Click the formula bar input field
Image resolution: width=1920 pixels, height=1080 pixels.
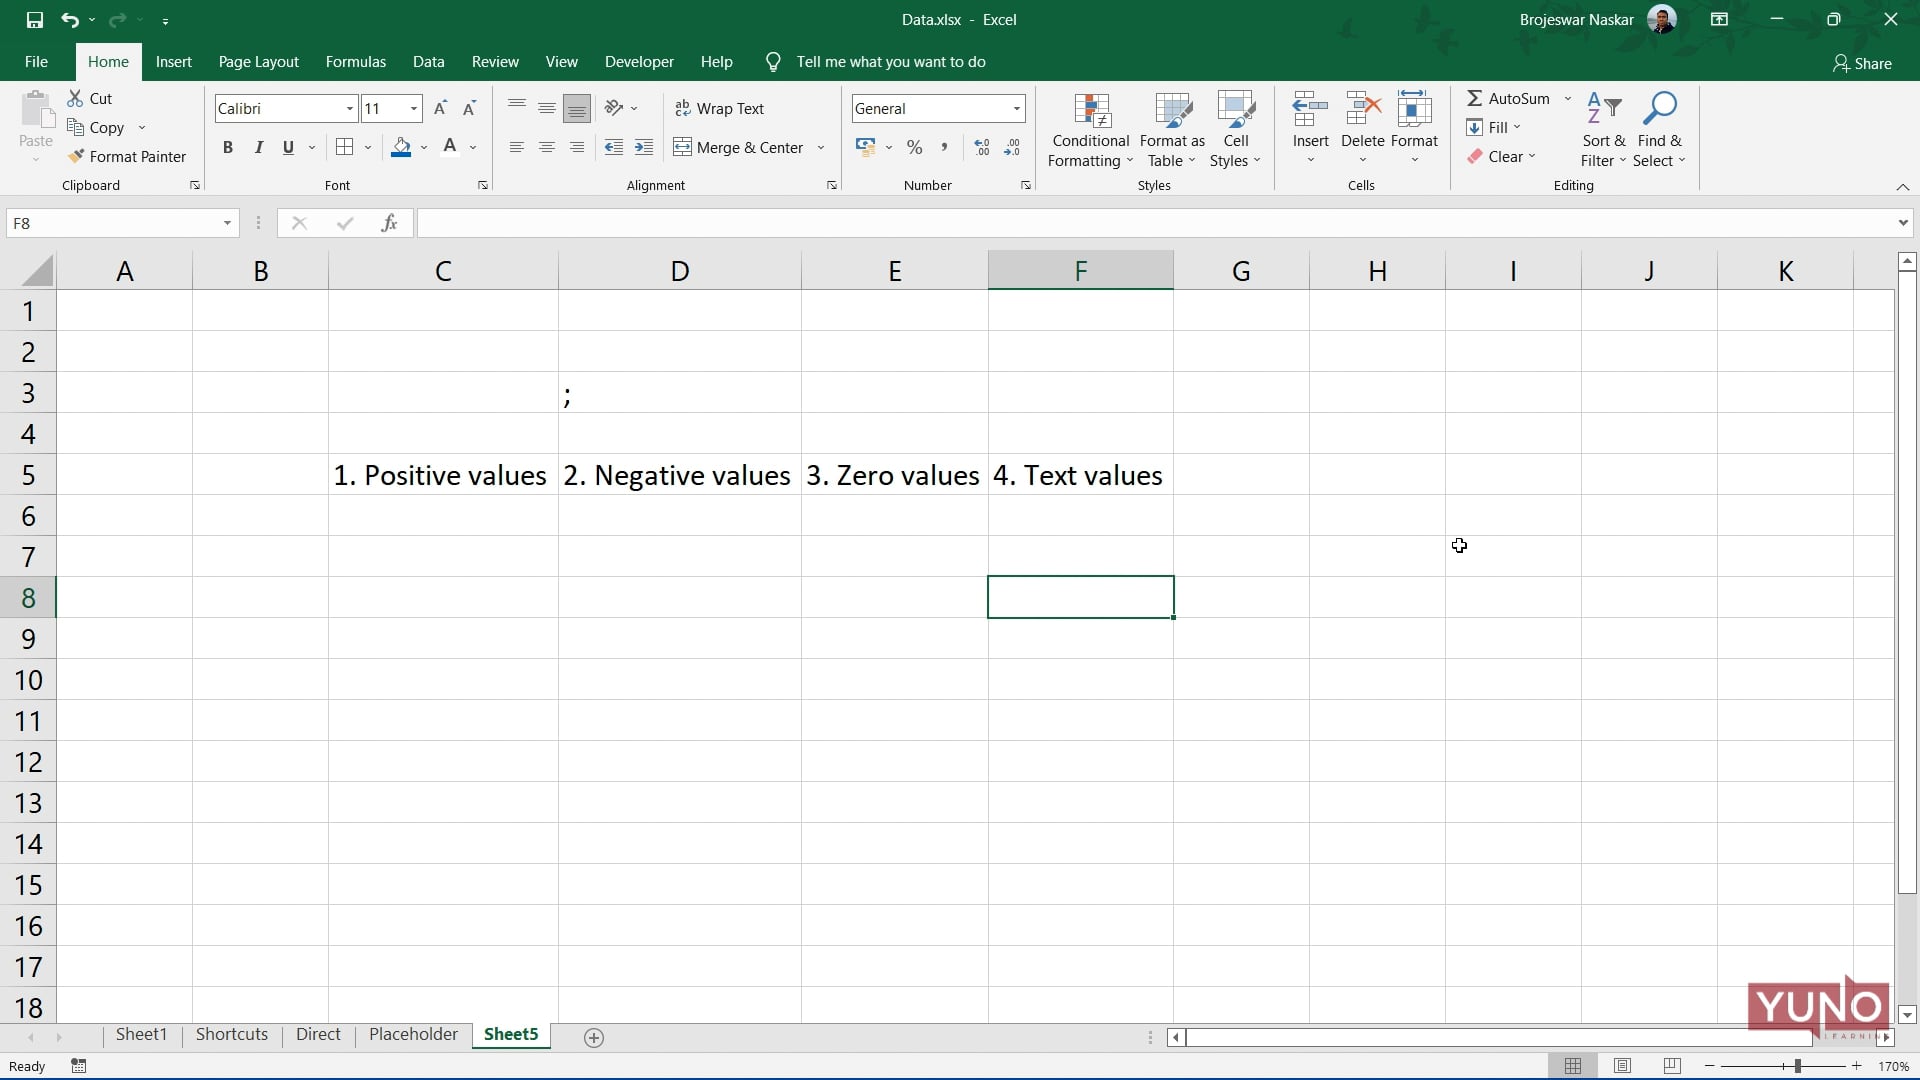pyautogui.click(x=1155, y=223)
